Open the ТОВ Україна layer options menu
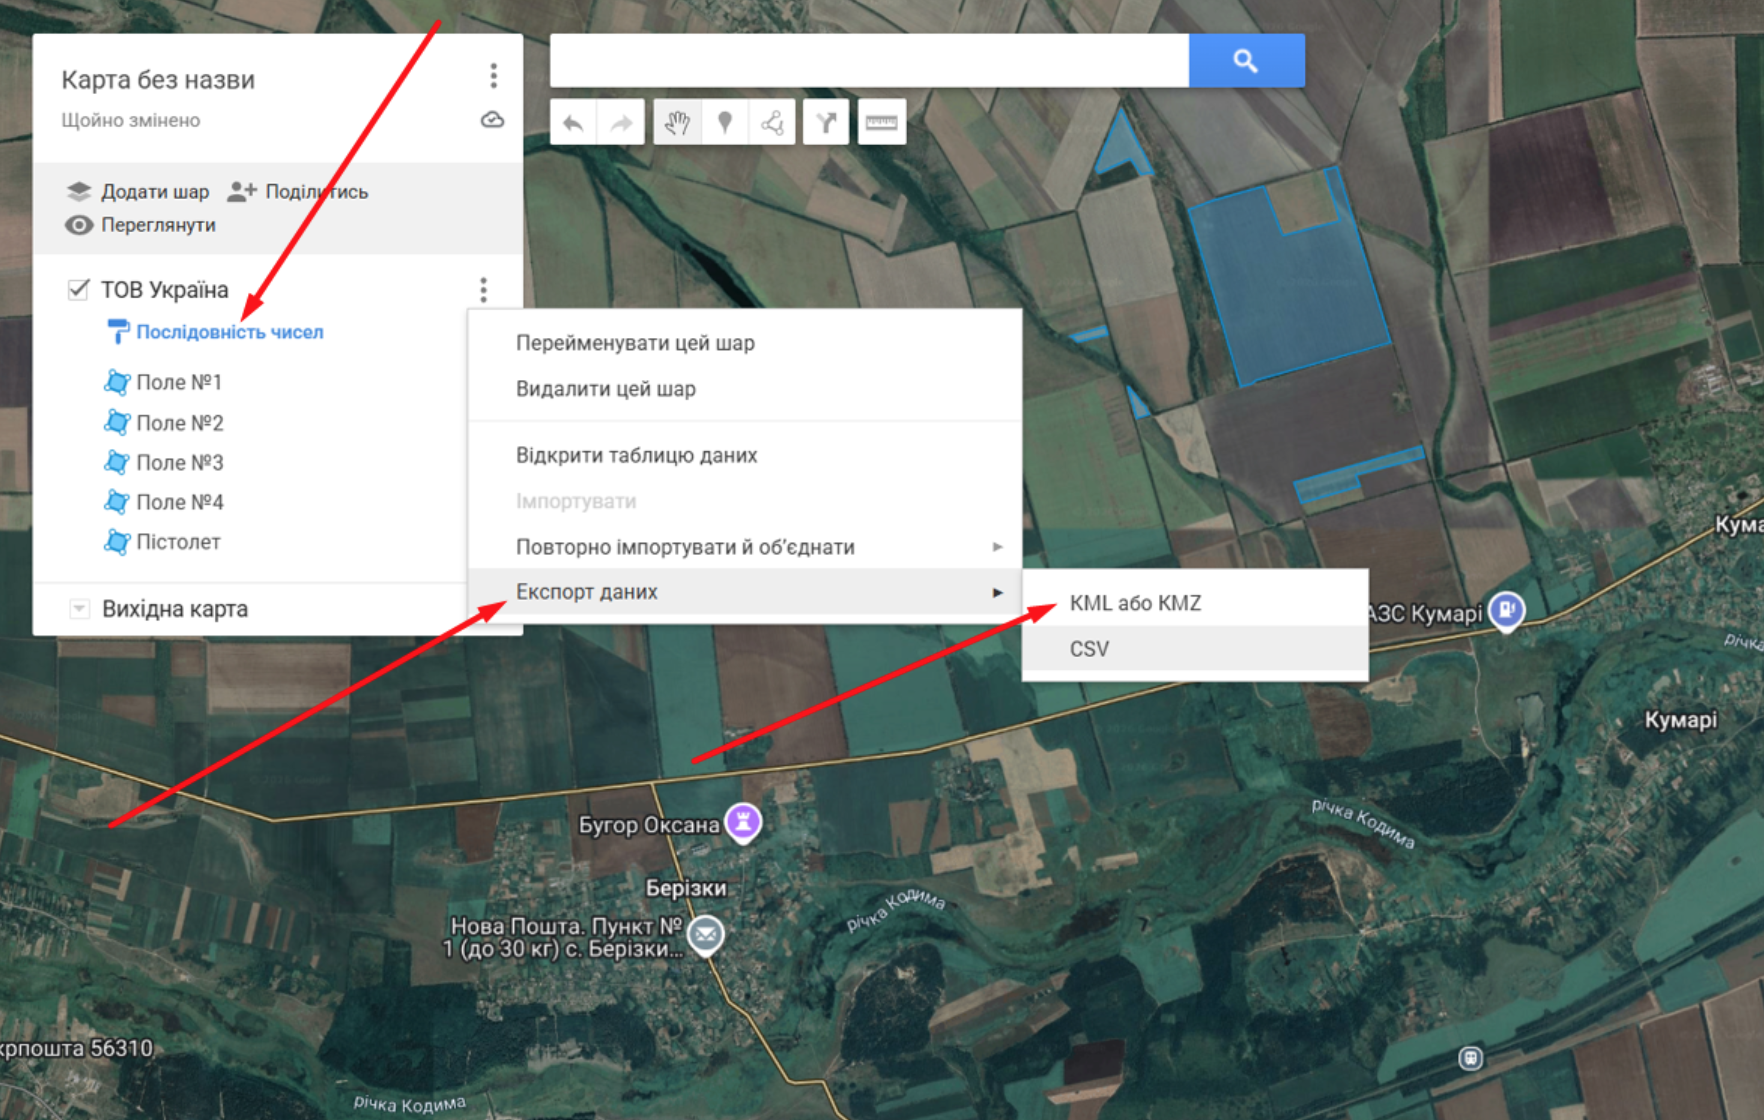This screenshot has height=1120, width=1764. coord(483,290)
